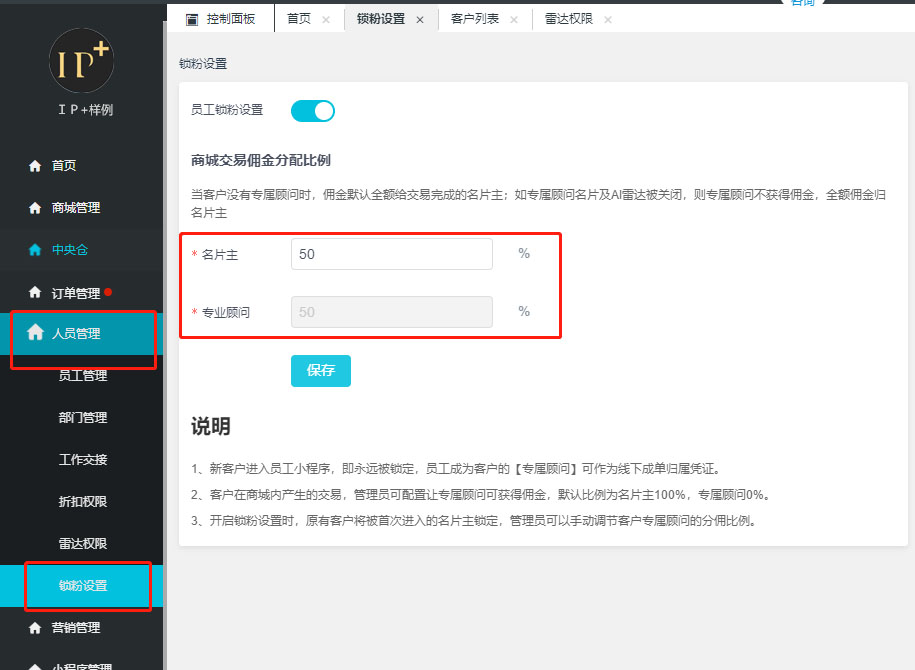This screenshot has height=670, width=915.
Task: Click the house icon beside 人员管理
Action: [x=35, y=333]
